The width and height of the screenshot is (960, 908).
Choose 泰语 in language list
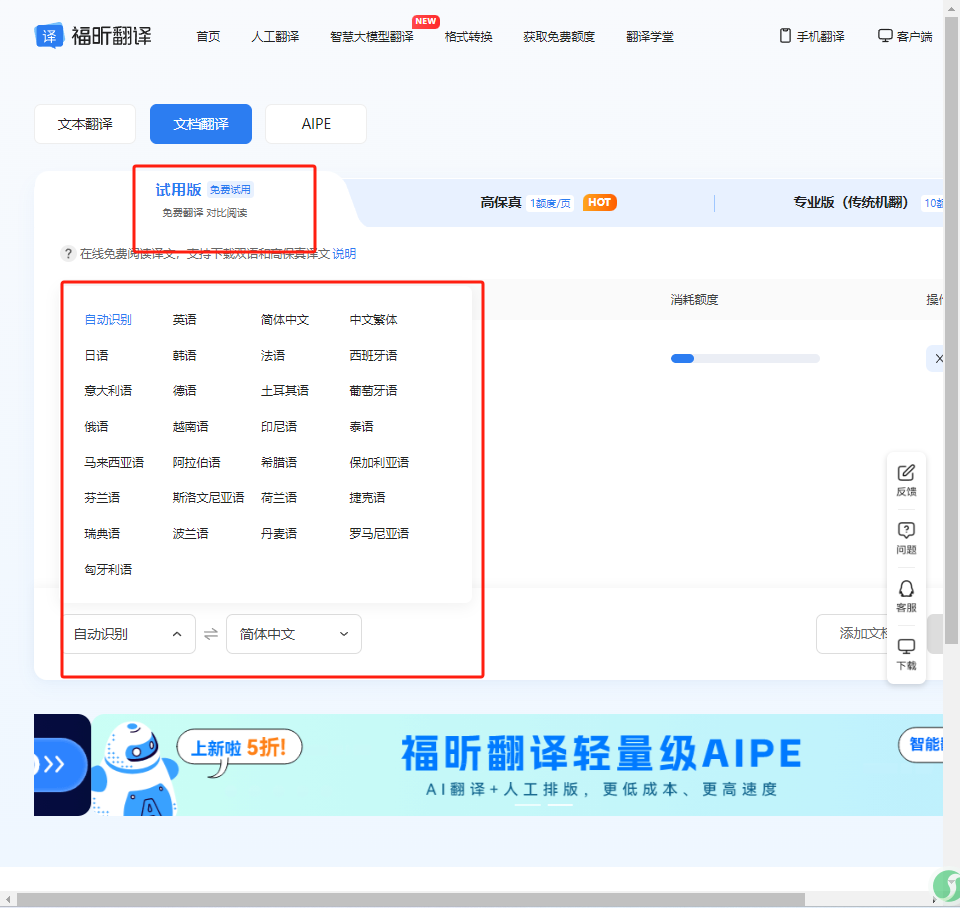(x=361, y=426)
